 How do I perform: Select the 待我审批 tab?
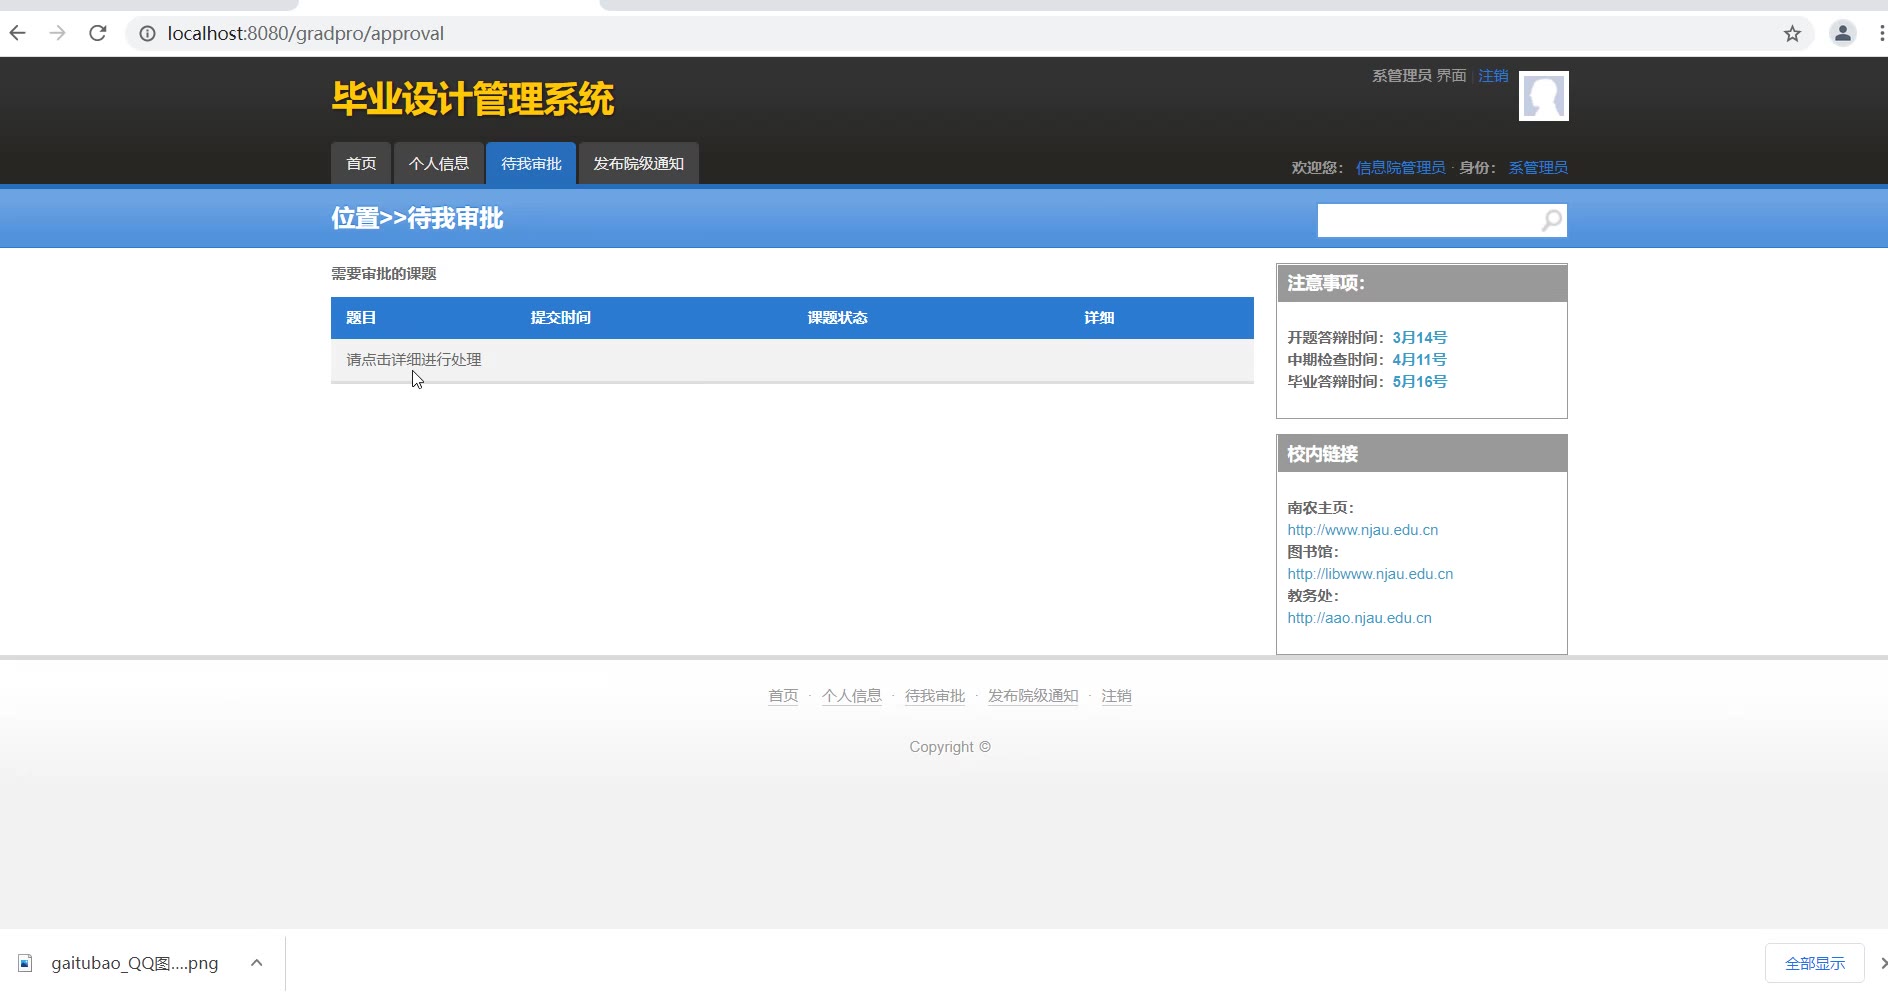[531, 164]
